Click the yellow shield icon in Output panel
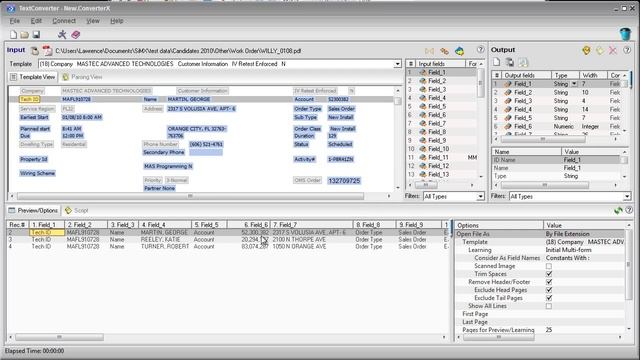This screenshot has width=640, height=360. [586, 50]
